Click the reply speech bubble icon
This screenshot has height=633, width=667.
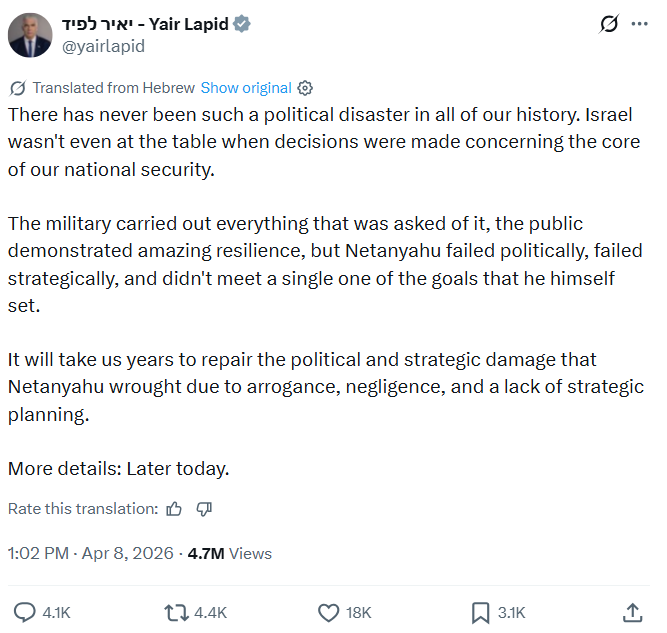(24, 612)
